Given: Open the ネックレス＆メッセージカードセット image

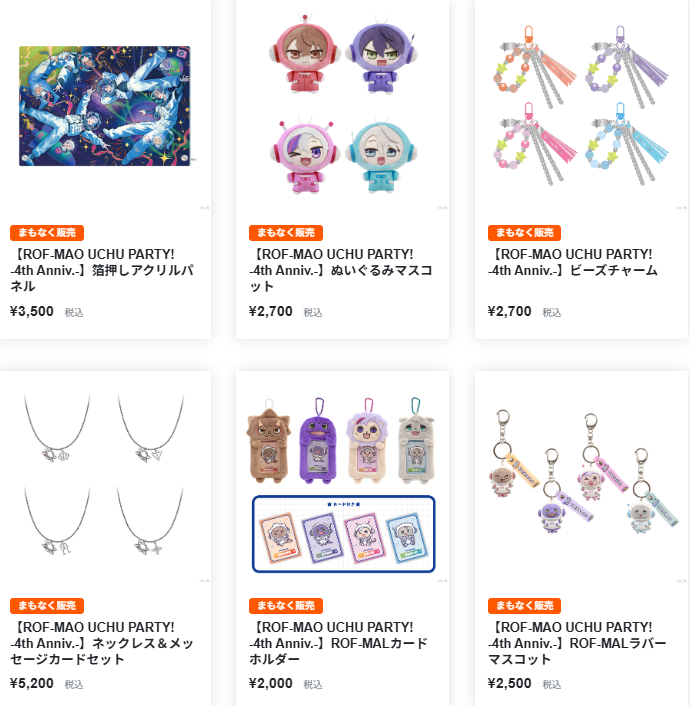Looking at the screenshot, I should tap(105, 478).
